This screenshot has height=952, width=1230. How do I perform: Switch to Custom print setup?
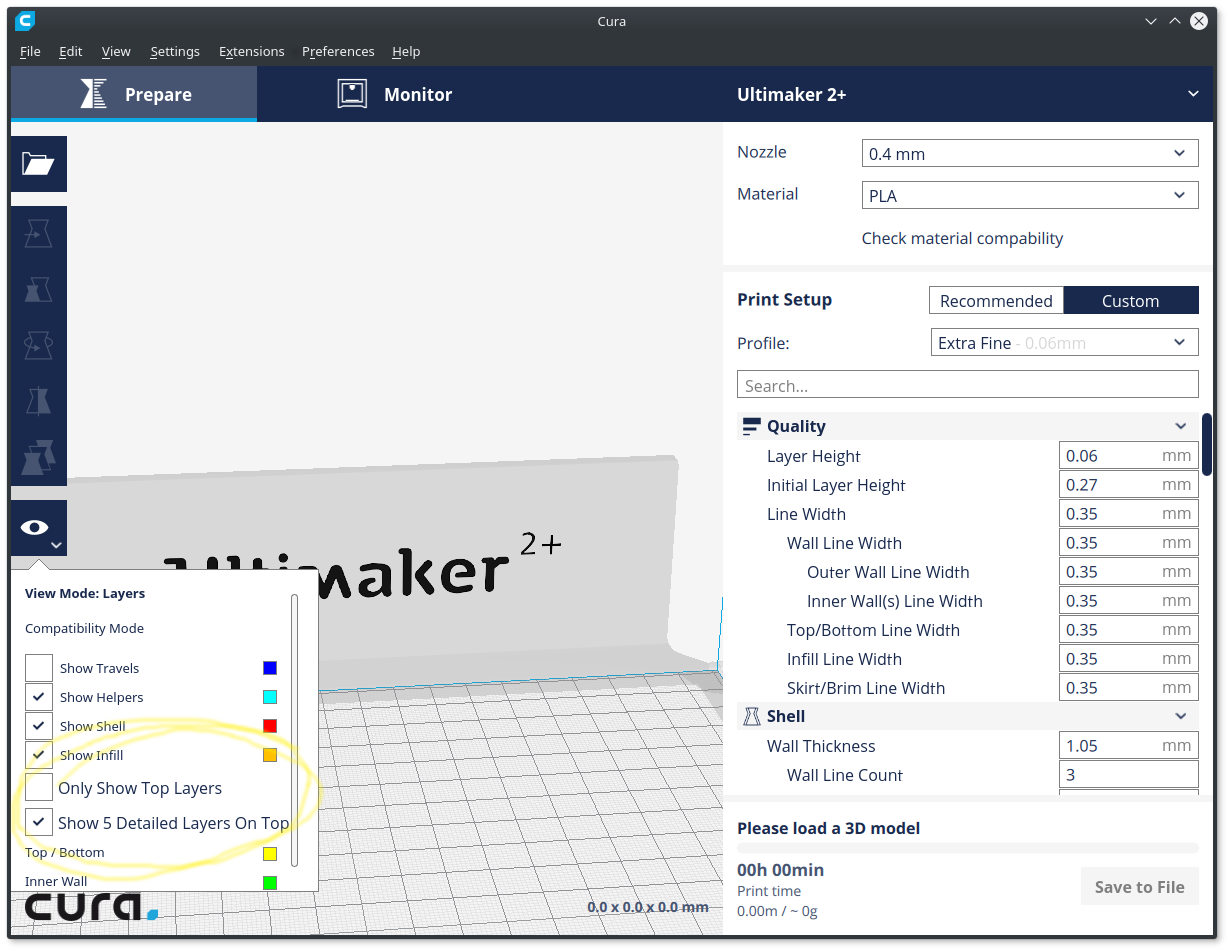pos(1131,300)
